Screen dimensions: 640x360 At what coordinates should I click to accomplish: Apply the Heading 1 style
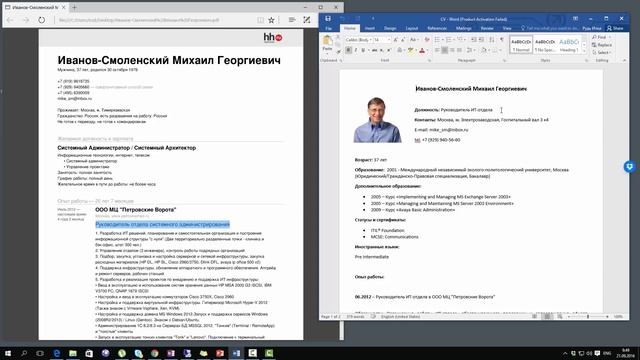pos(569,44)
